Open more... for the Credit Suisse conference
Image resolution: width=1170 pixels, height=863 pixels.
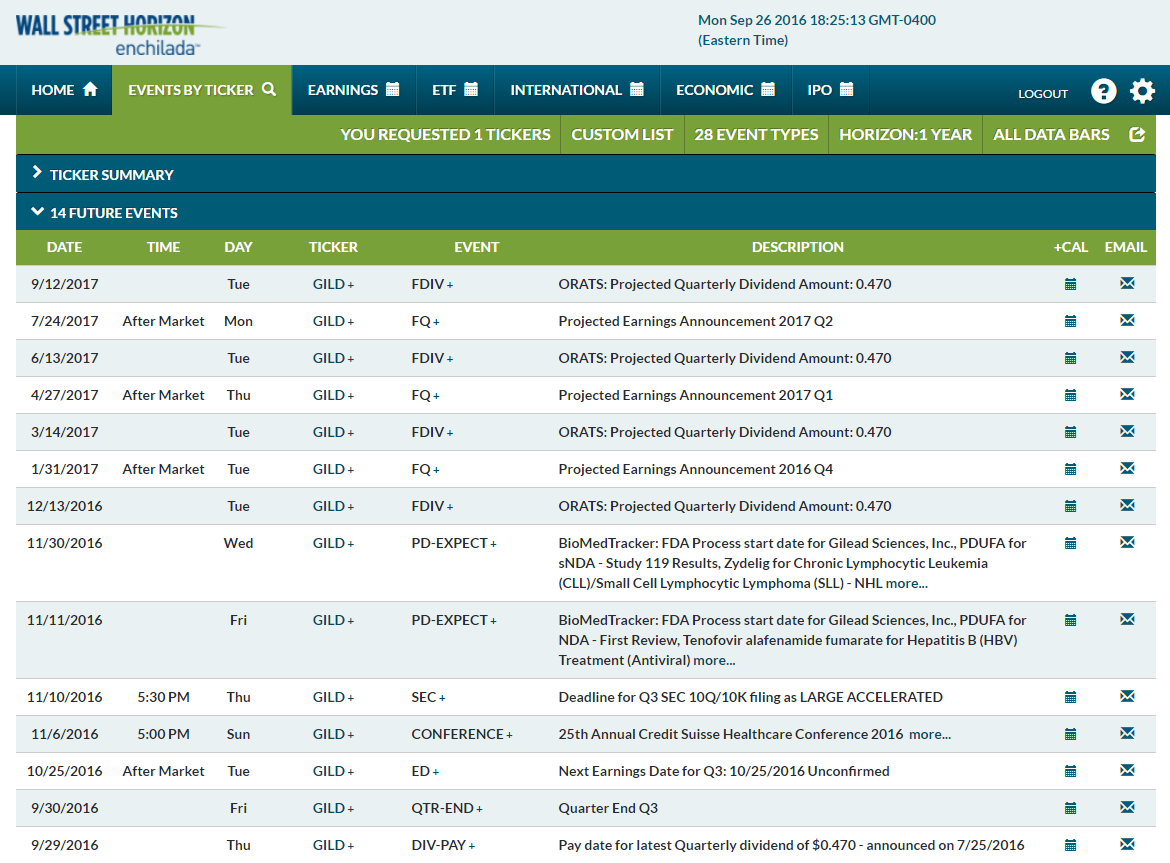pyautogui.click(x=929, y=734)
